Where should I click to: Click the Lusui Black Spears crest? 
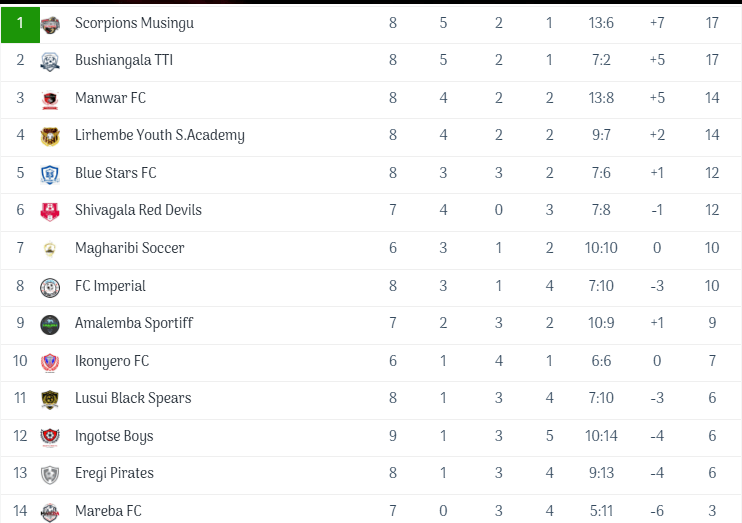point(50,399)
